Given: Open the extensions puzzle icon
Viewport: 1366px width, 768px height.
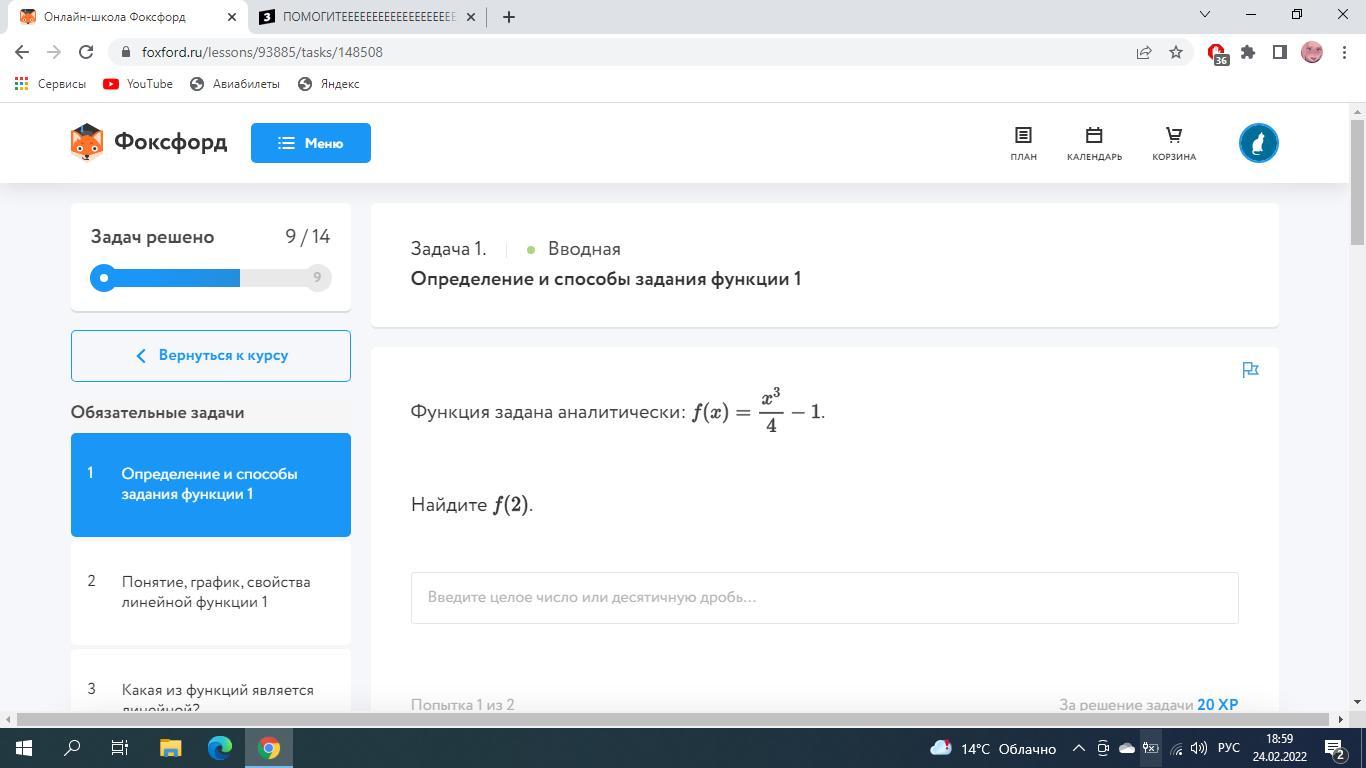Looking at the screenshot, I should (1248, 52).
